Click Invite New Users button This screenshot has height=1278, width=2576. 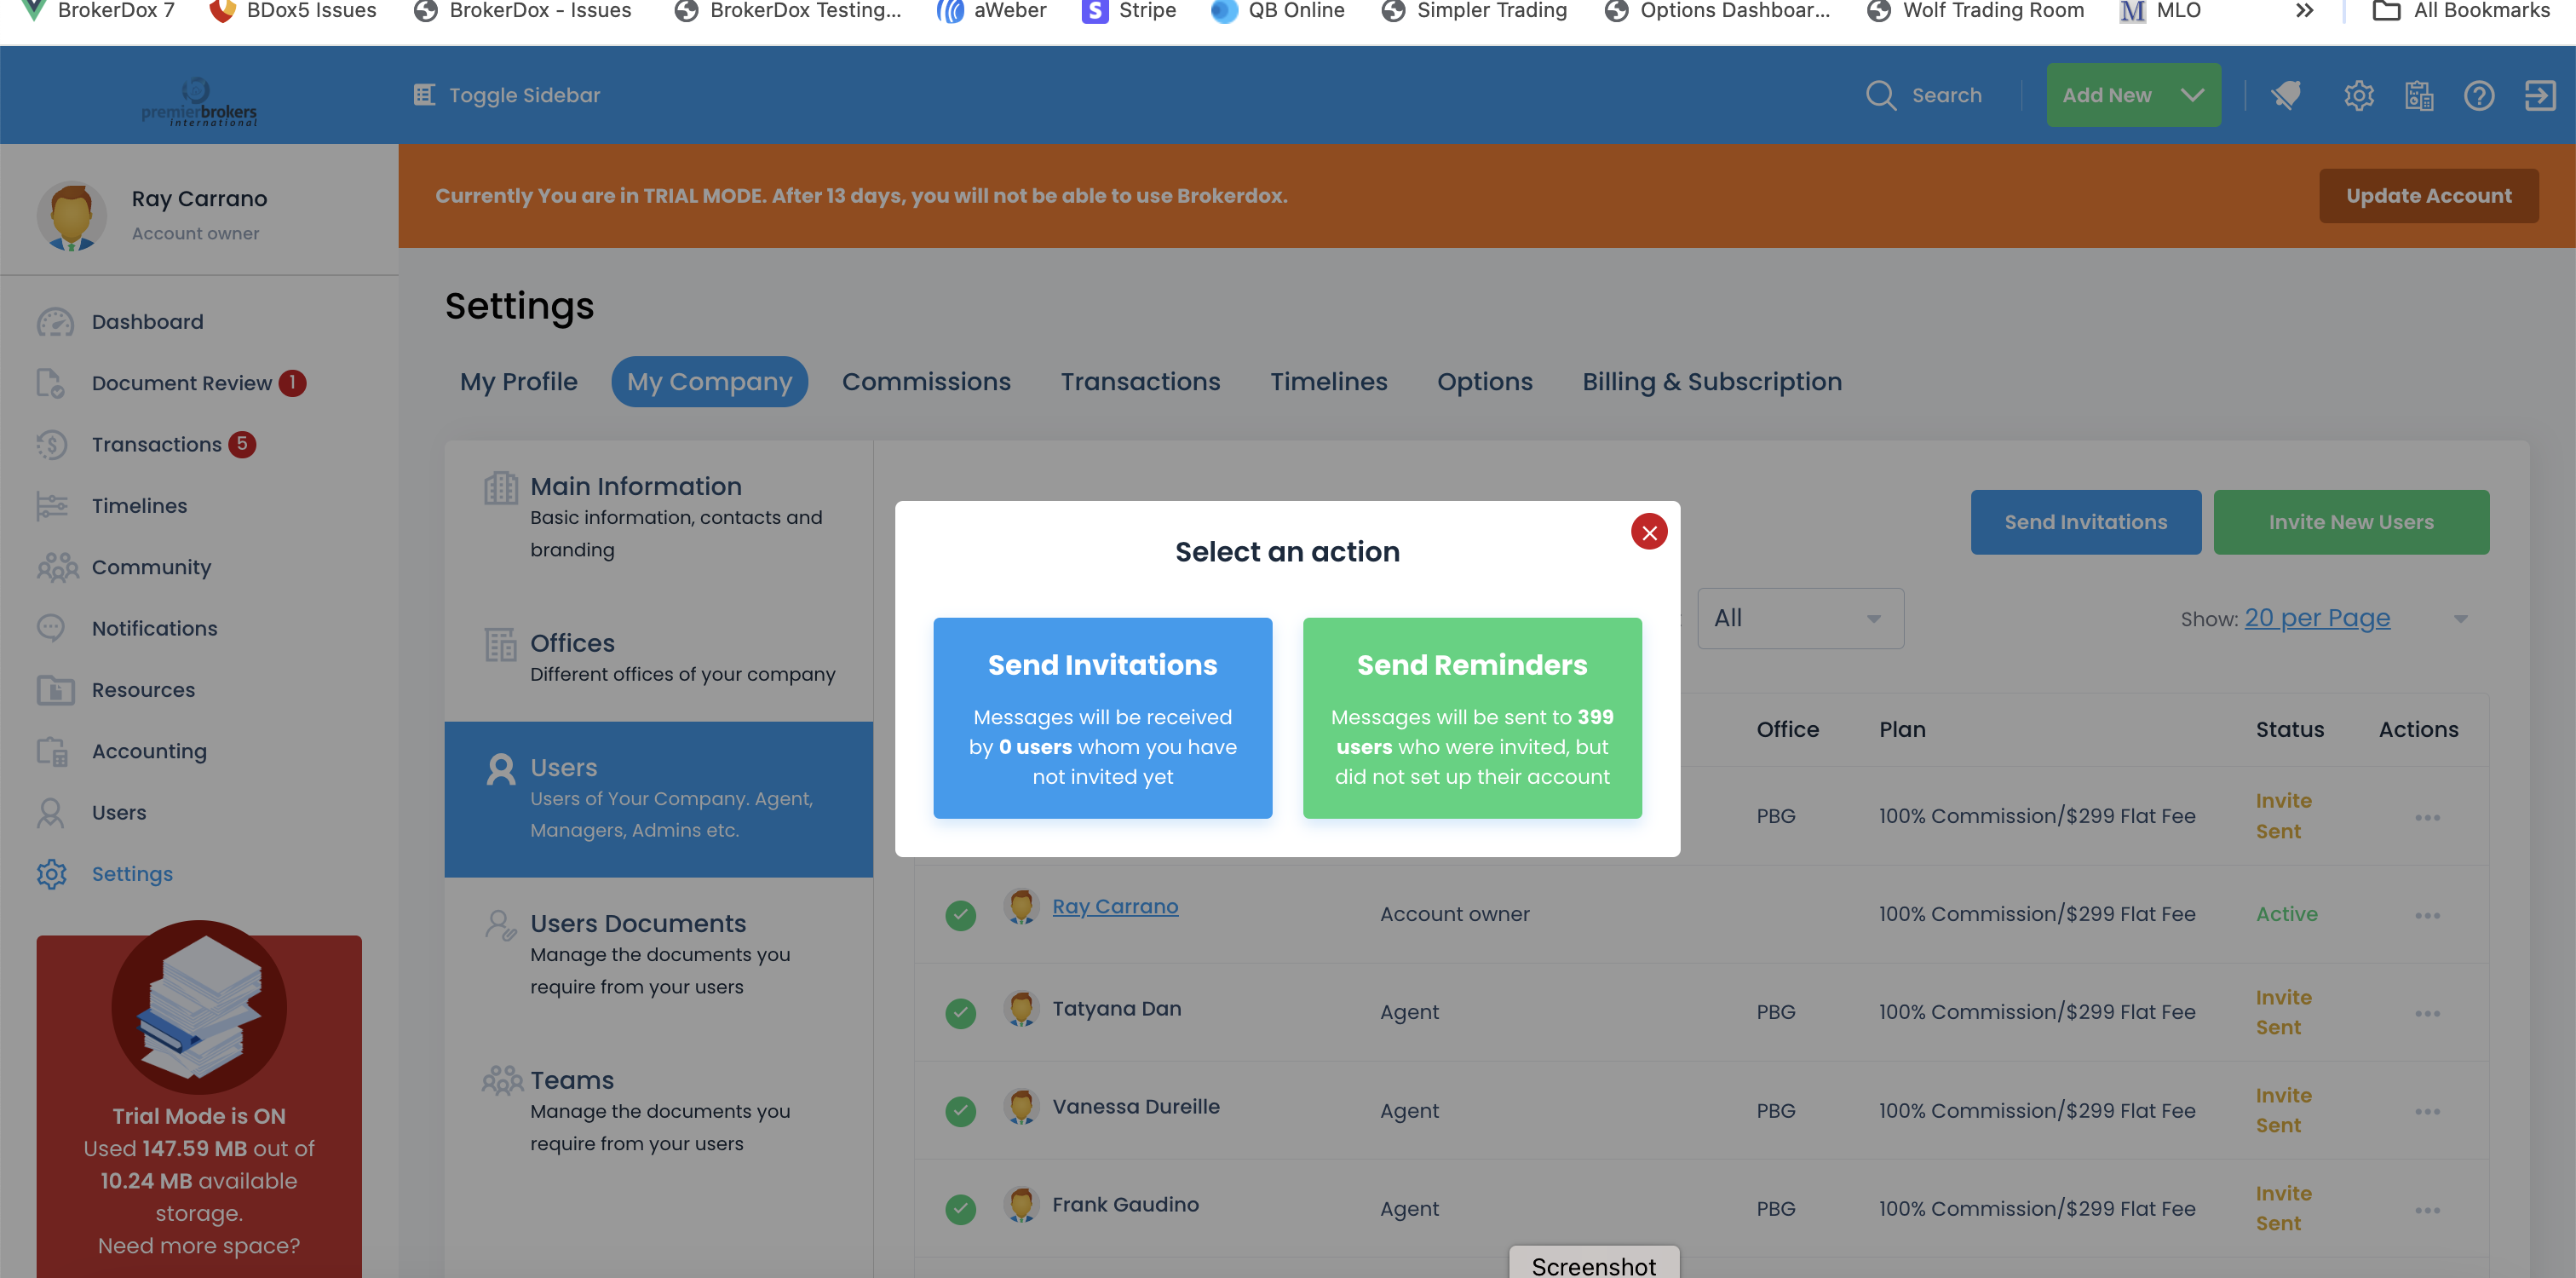pyautogui.click(x=2351, y=522)
